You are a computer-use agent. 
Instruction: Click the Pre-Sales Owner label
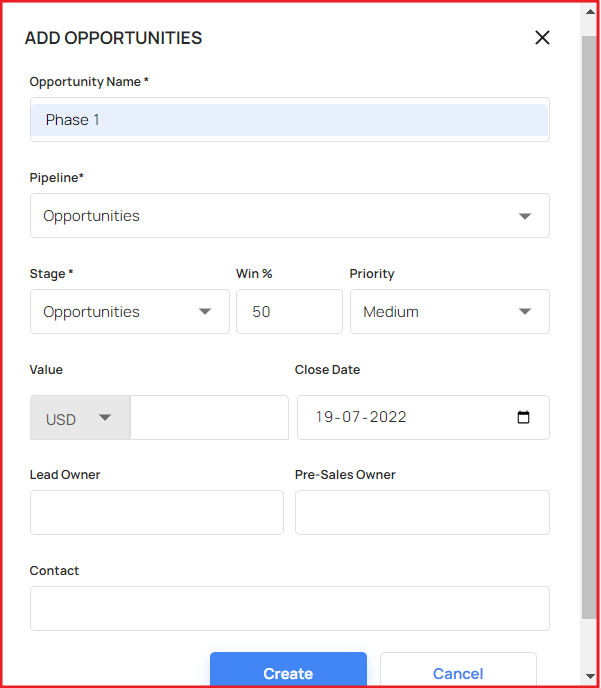[345, 475]
